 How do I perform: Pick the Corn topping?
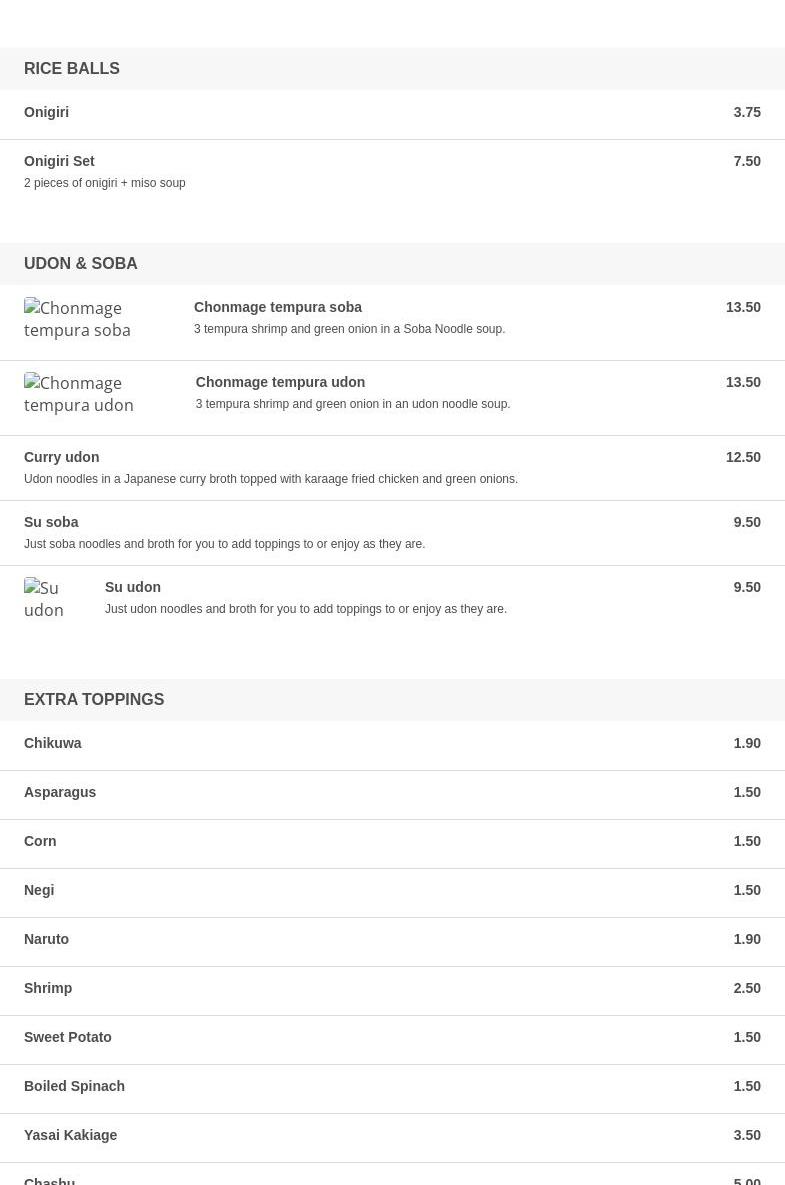(x=40, y=841)
